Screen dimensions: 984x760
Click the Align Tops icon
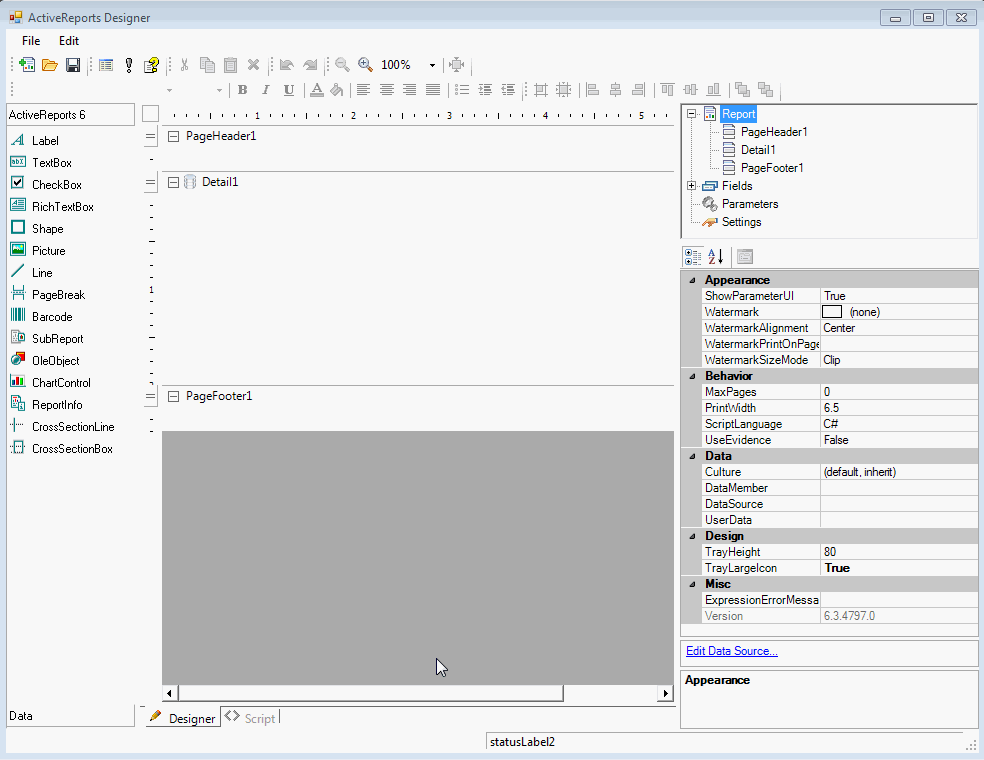(x=667, y=90)
